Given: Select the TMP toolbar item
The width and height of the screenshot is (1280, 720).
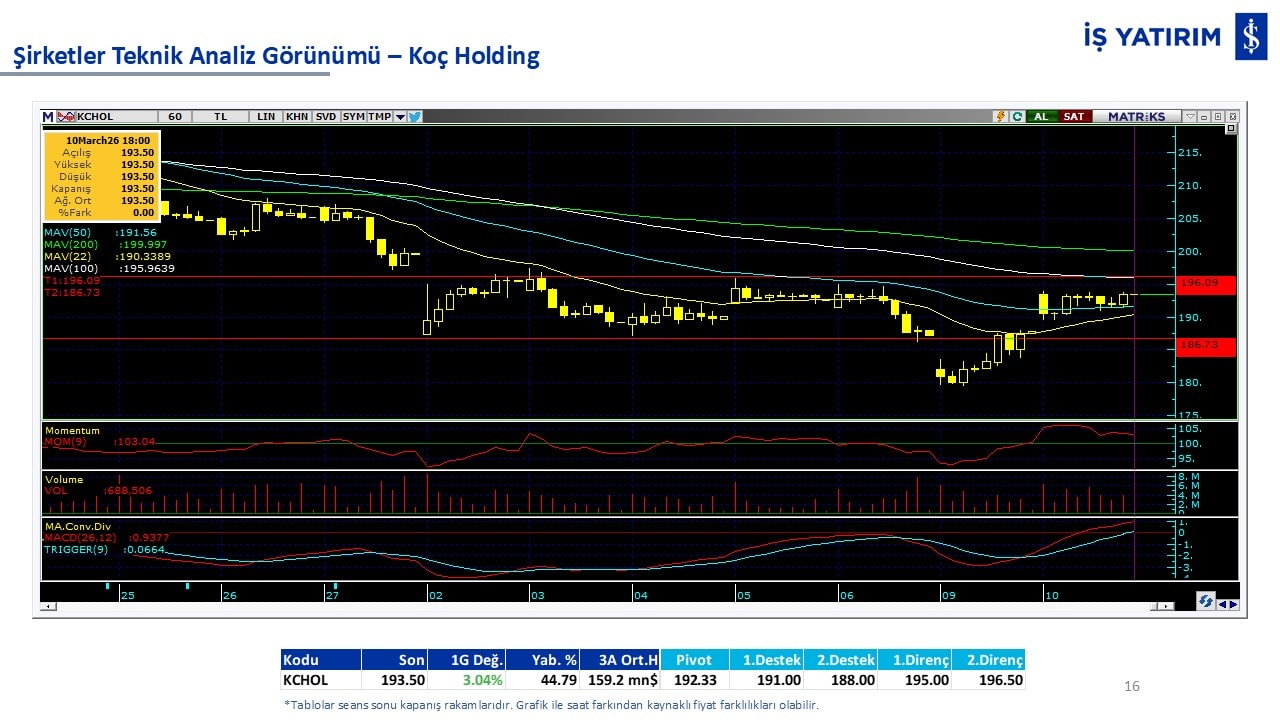Looking at the screenshot, I should (379, 116).
